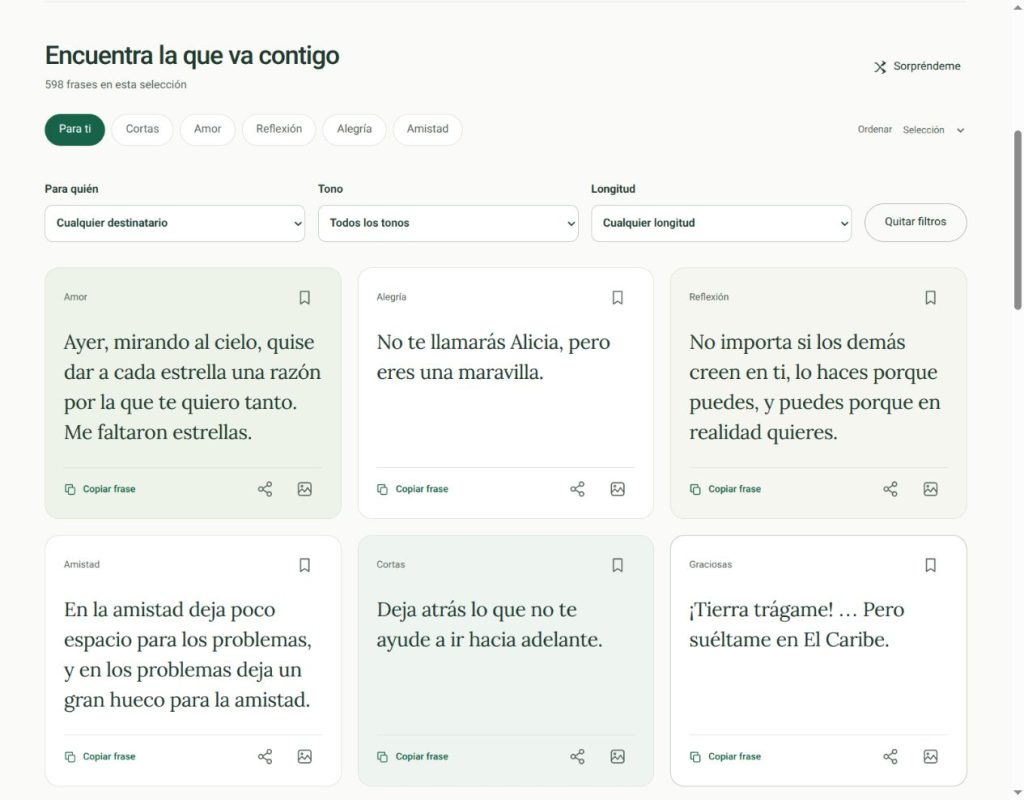
Task: Click the quote text 'No te llamarás Alicia'
Action: (493, 357)
